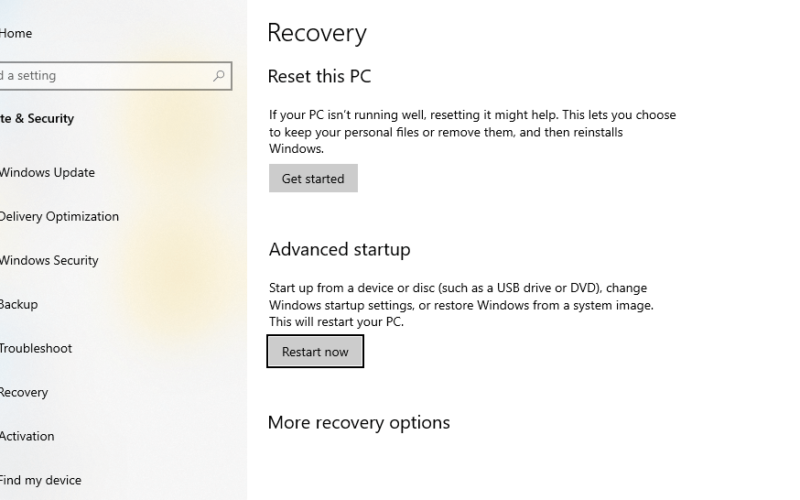This screenshot has width=800, height=500.
Task: Open the Windows Update page
Action: [47, 172]
